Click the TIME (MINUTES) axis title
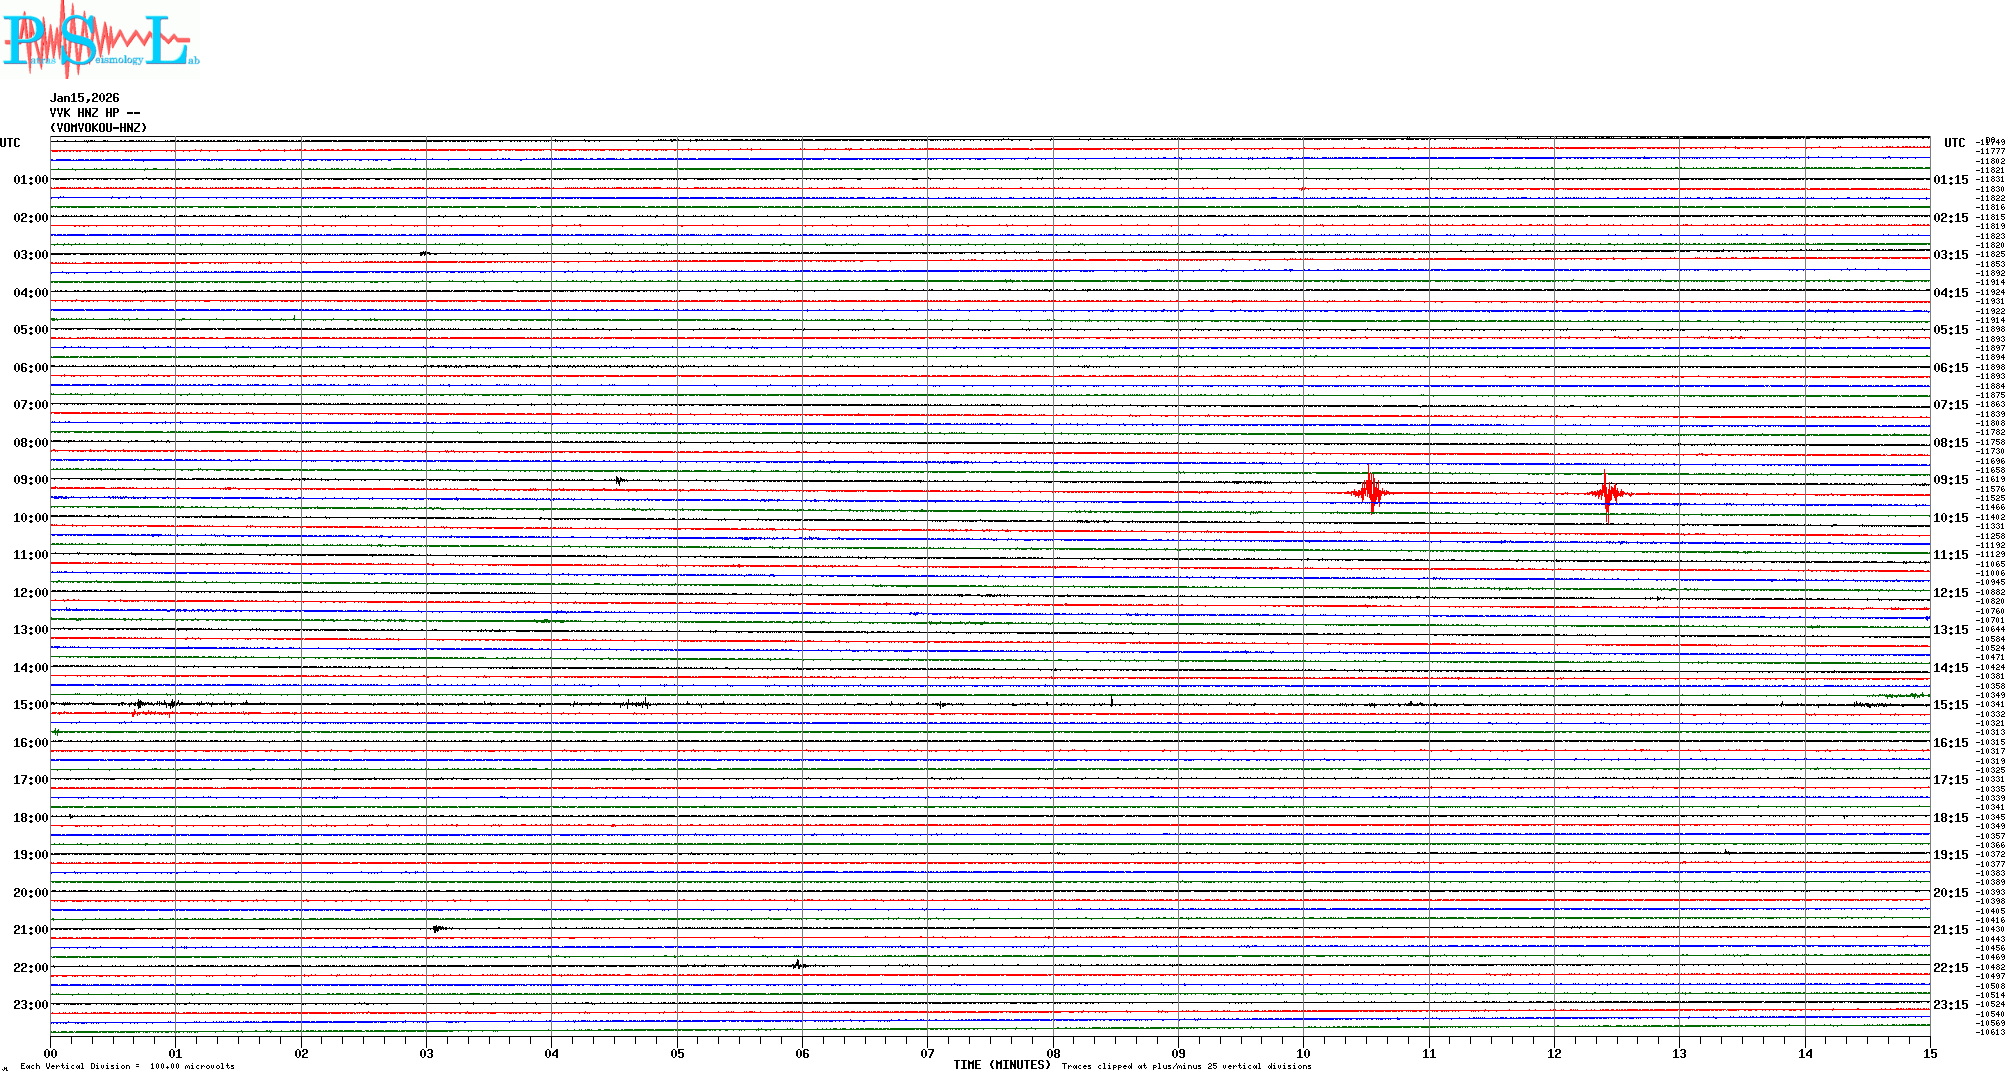 coord(1001,1065)
